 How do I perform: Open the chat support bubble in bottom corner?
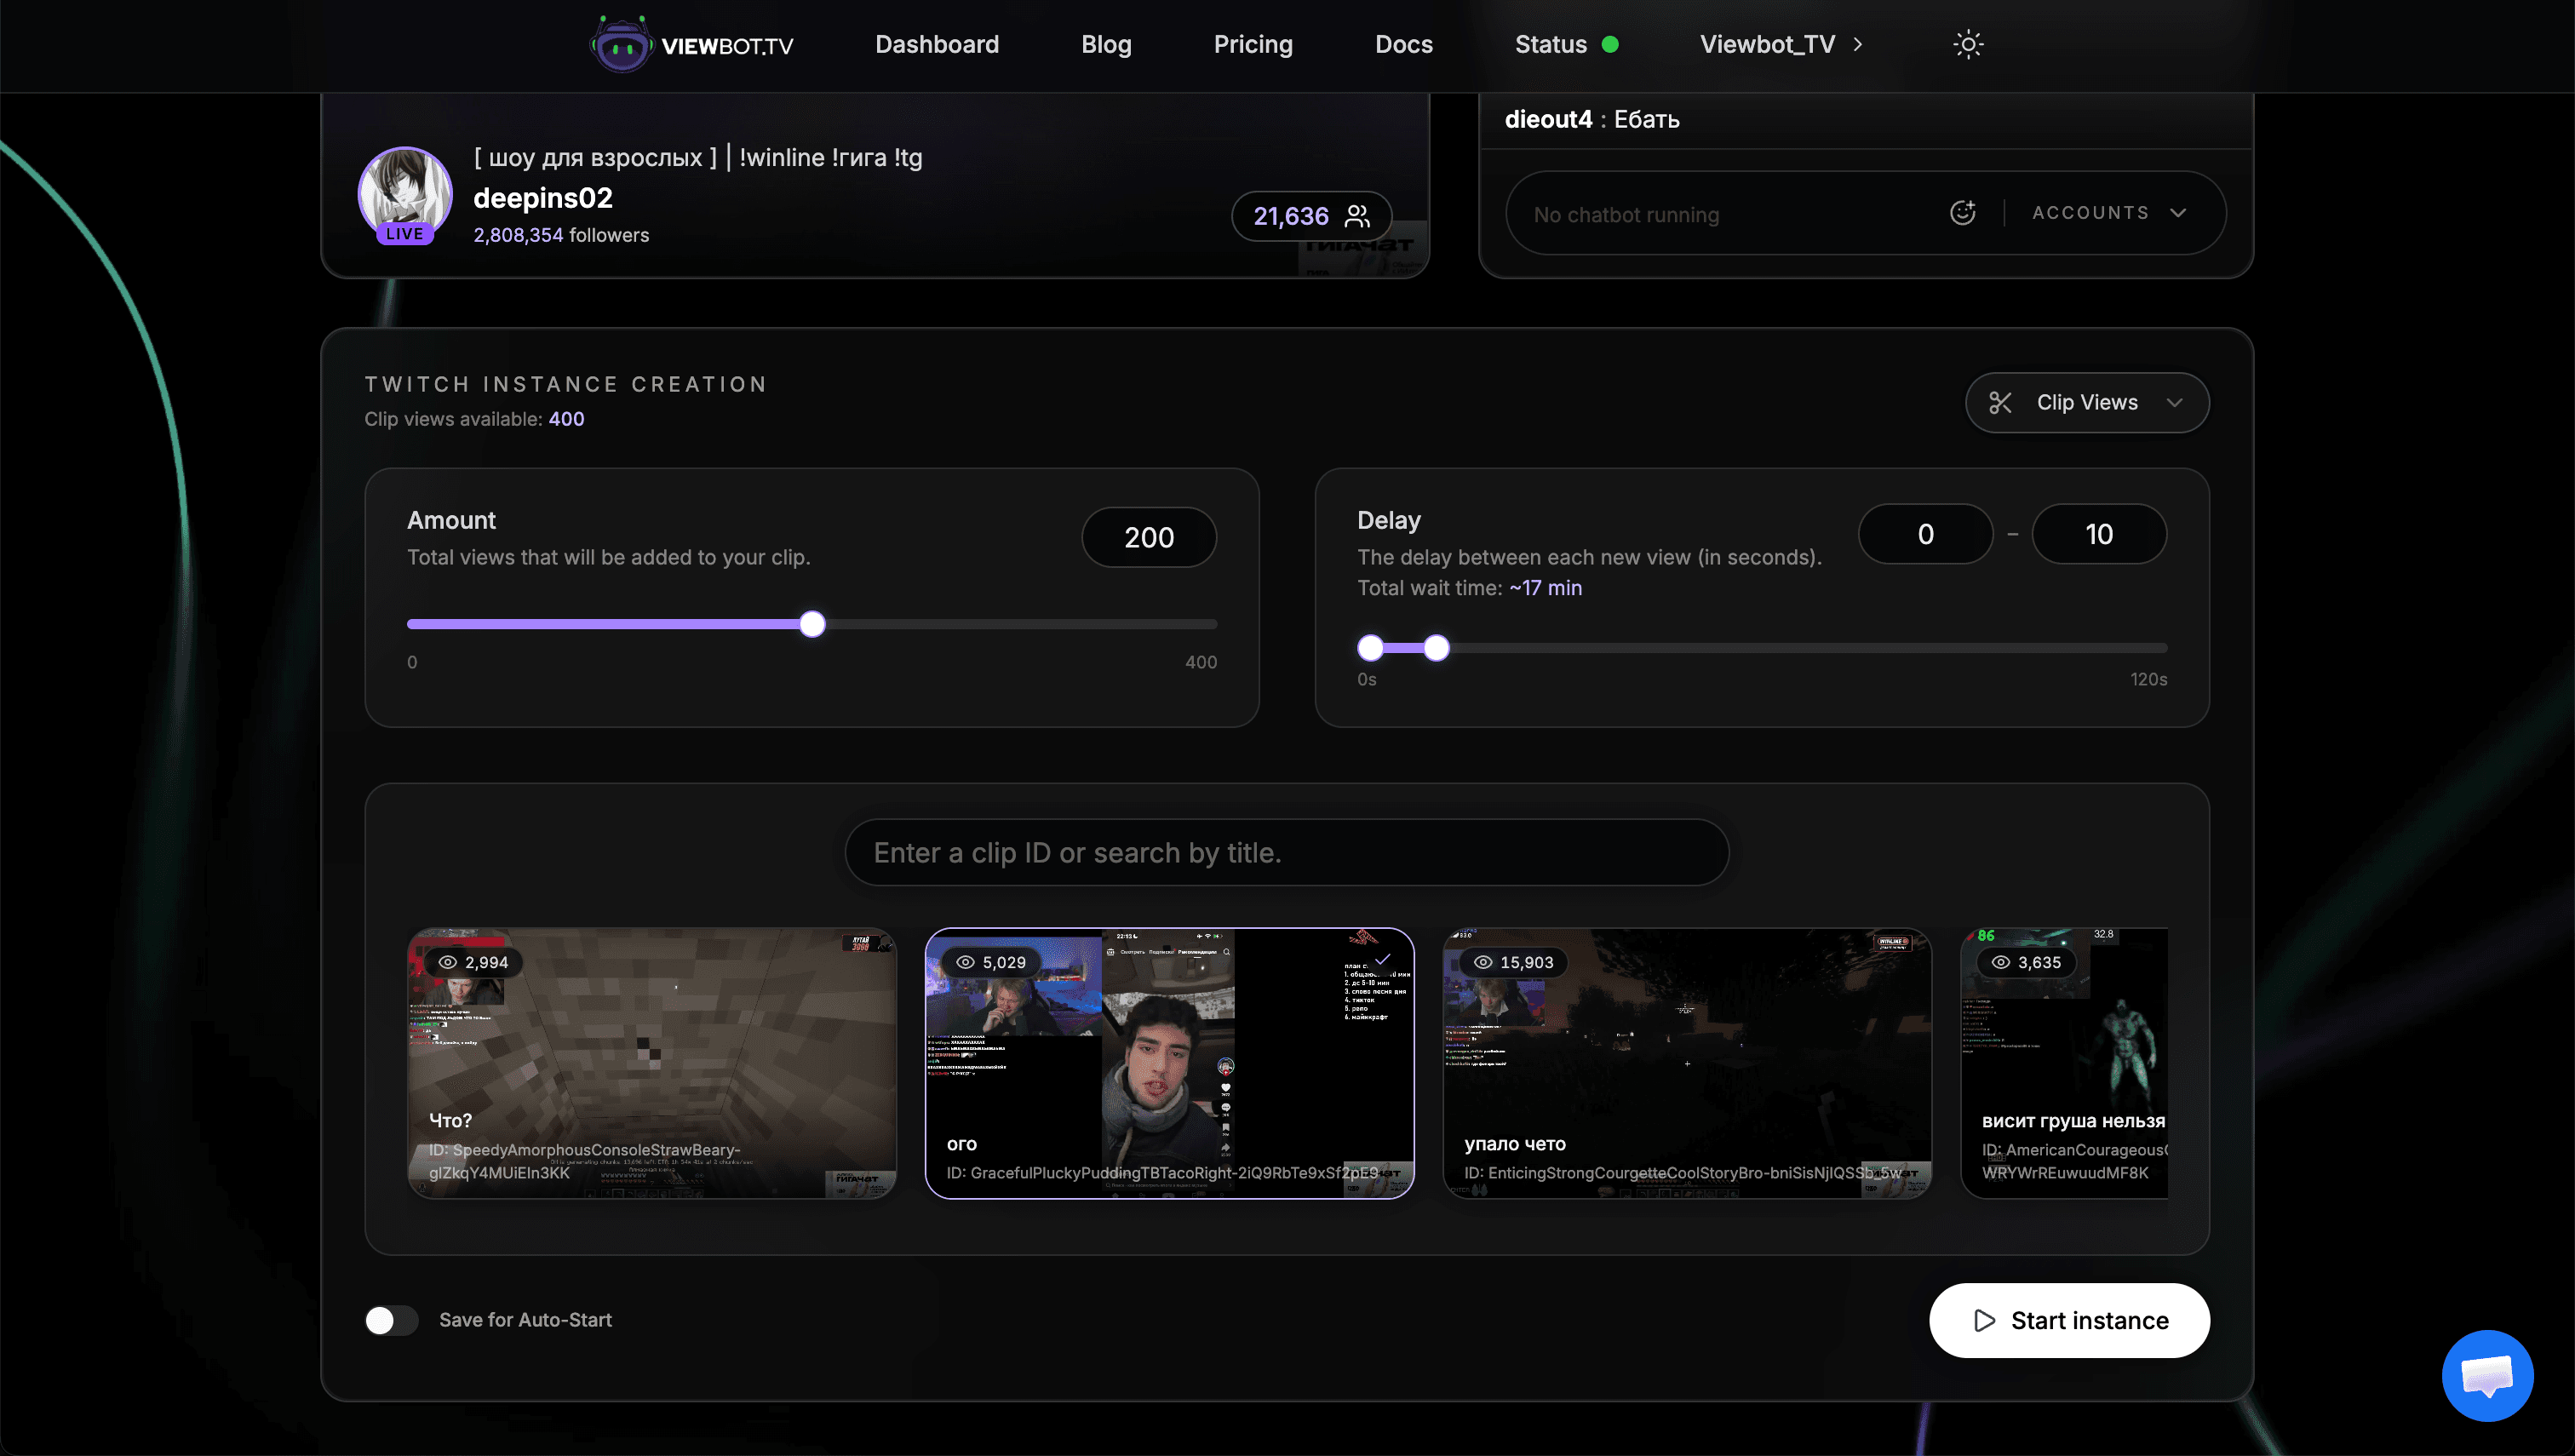(x=2487, y=1375)
